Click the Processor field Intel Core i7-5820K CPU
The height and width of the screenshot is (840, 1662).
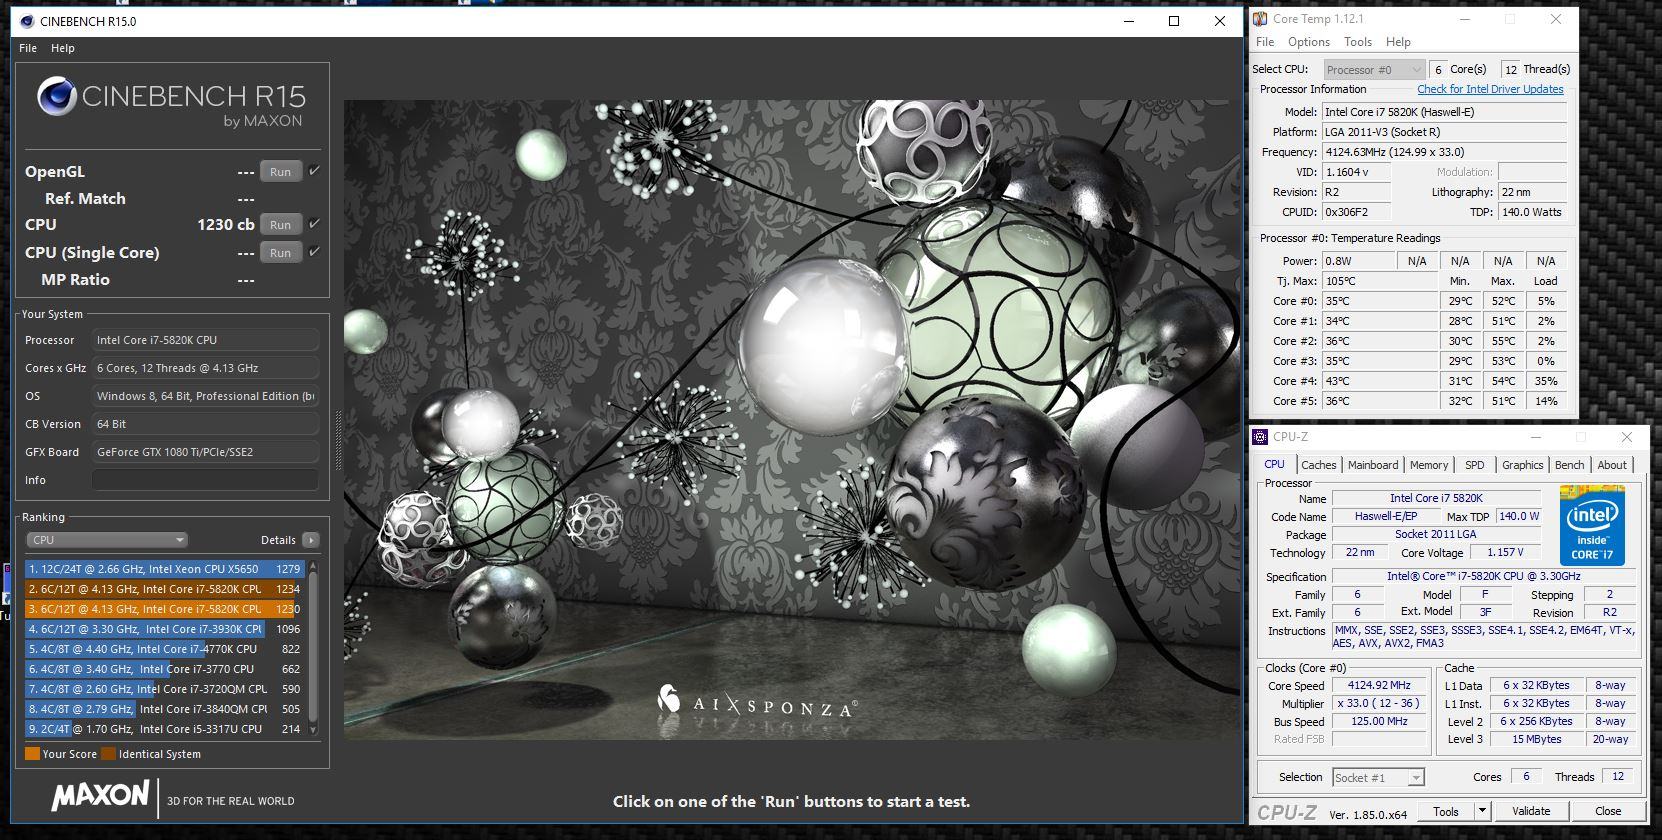coord(205,340)
